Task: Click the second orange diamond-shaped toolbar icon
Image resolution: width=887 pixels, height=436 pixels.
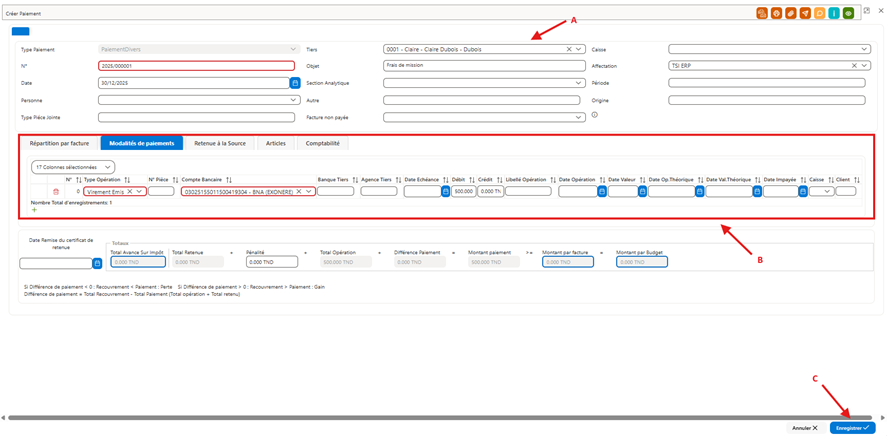Action: (x=776, y=13)
